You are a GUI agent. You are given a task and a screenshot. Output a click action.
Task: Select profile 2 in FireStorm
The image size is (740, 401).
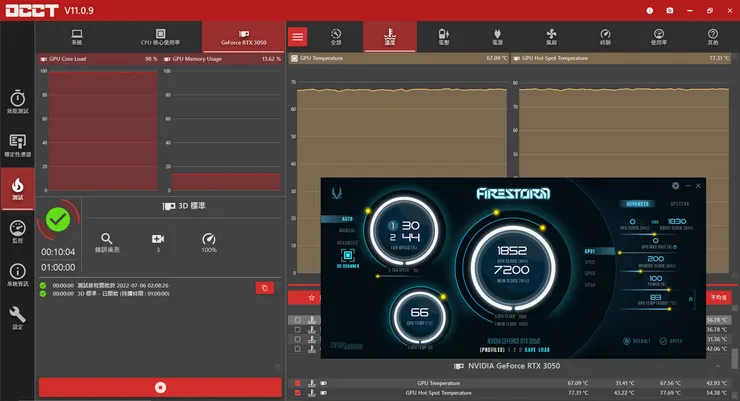[515, 350]
